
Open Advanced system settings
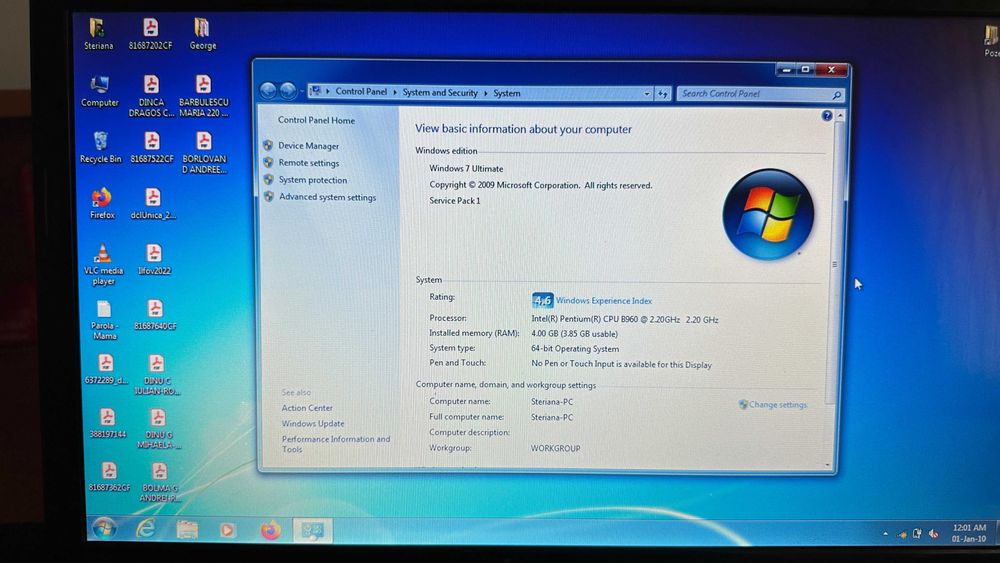[327, 197]
